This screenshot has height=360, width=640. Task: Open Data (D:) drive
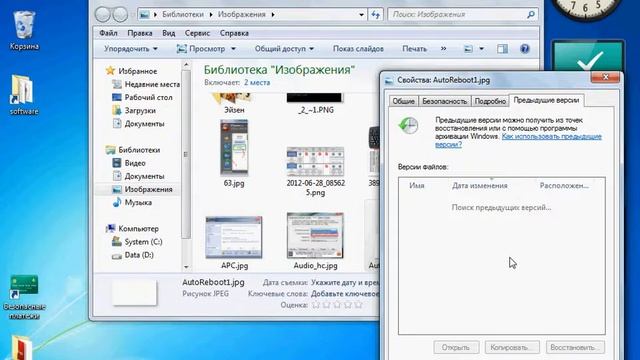click(x=133, y=255)
